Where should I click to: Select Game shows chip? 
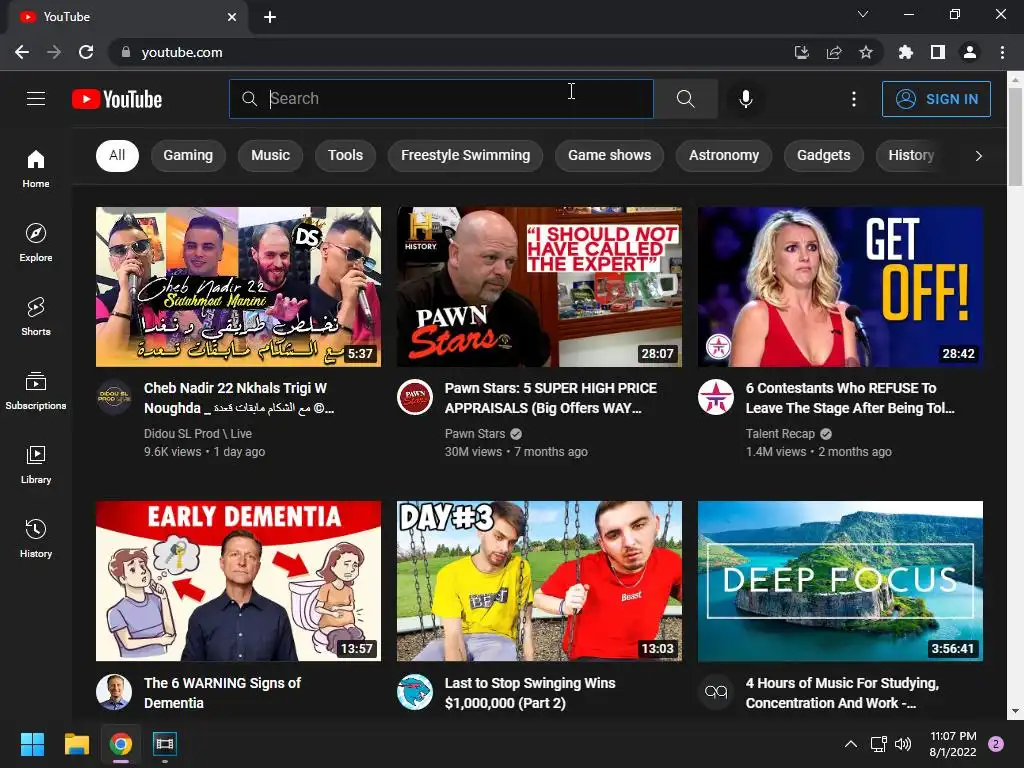[x=609, y=155]
